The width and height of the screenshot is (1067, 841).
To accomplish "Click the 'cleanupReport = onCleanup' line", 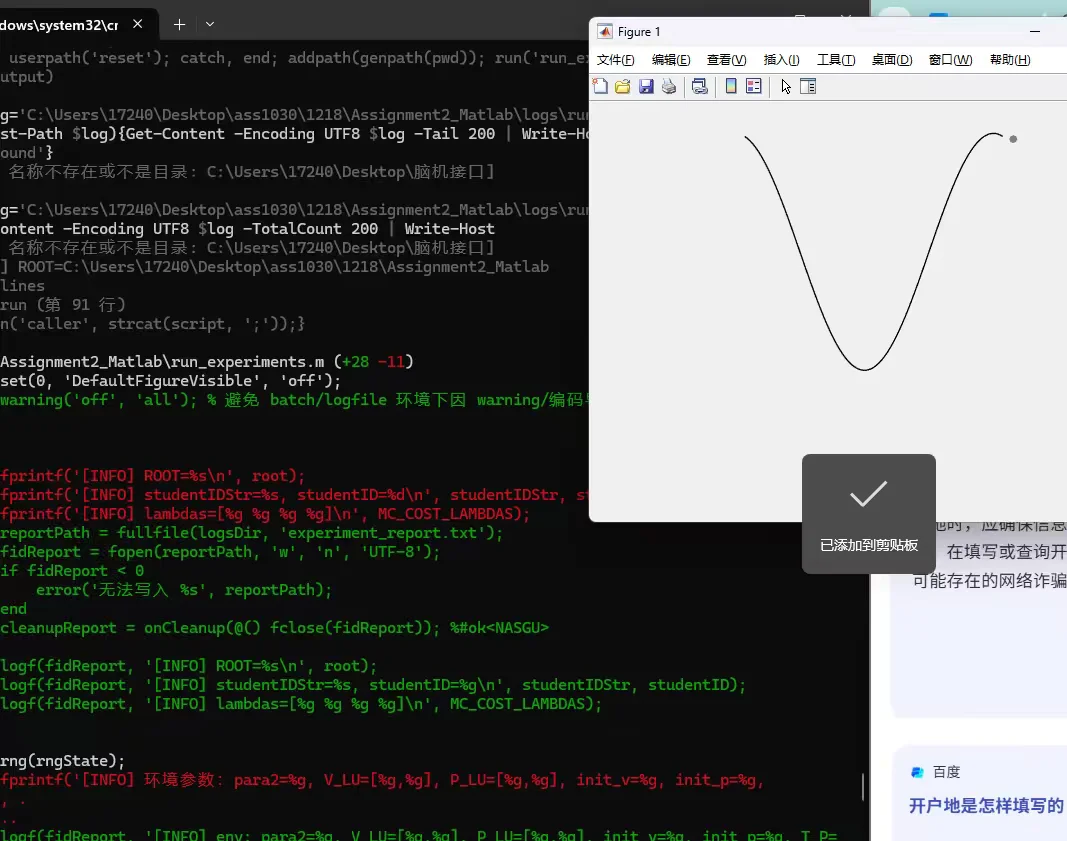I will pos(274,627).
